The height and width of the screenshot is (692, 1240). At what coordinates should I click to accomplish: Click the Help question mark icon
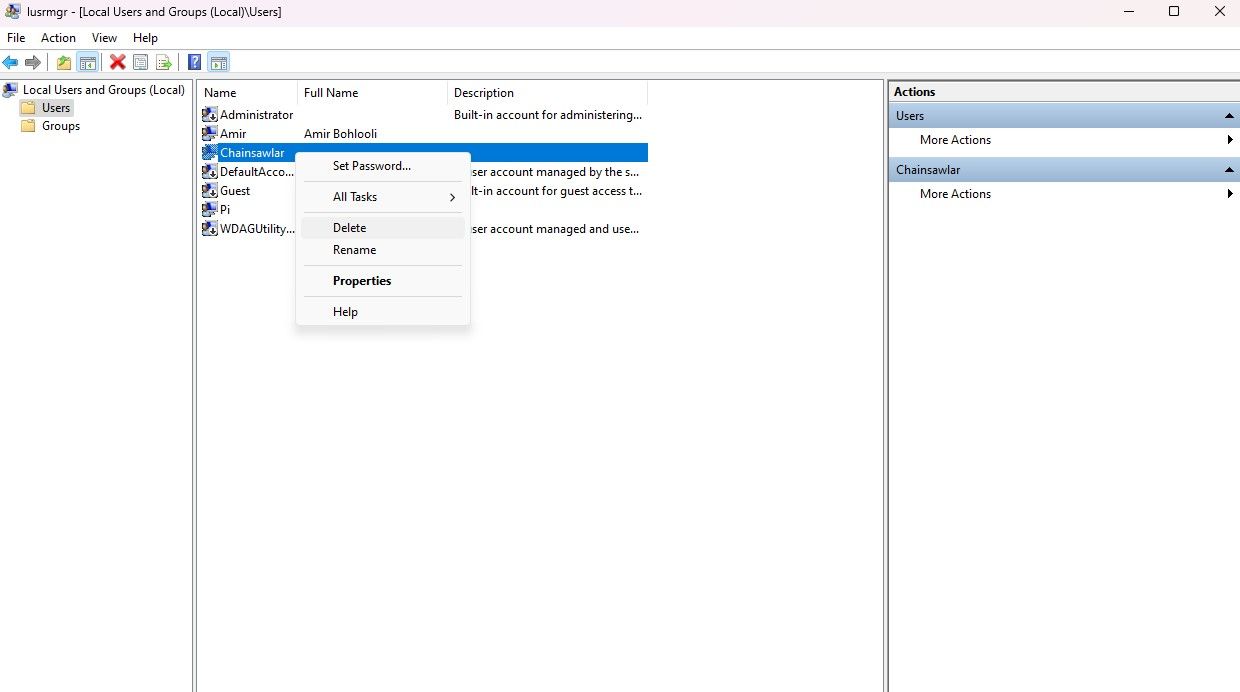tap(193, 62)
